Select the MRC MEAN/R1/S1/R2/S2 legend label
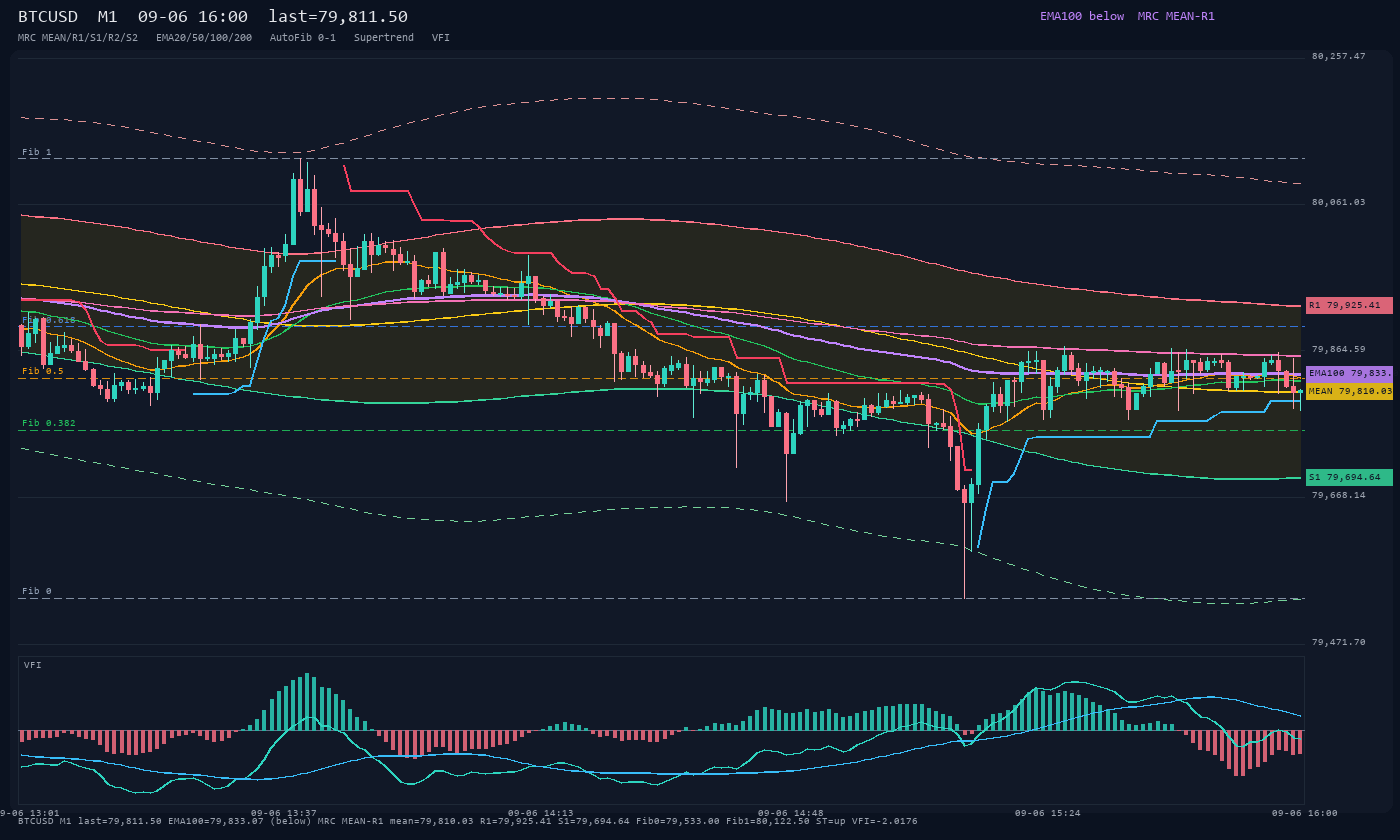Viewport: 1400px width, 840px height. click(78, 37)
